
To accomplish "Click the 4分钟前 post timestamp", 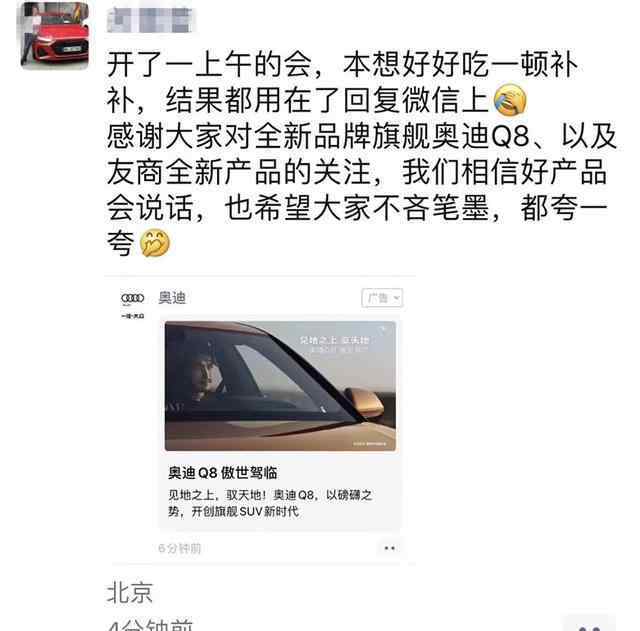I will [x=150, y=625].
